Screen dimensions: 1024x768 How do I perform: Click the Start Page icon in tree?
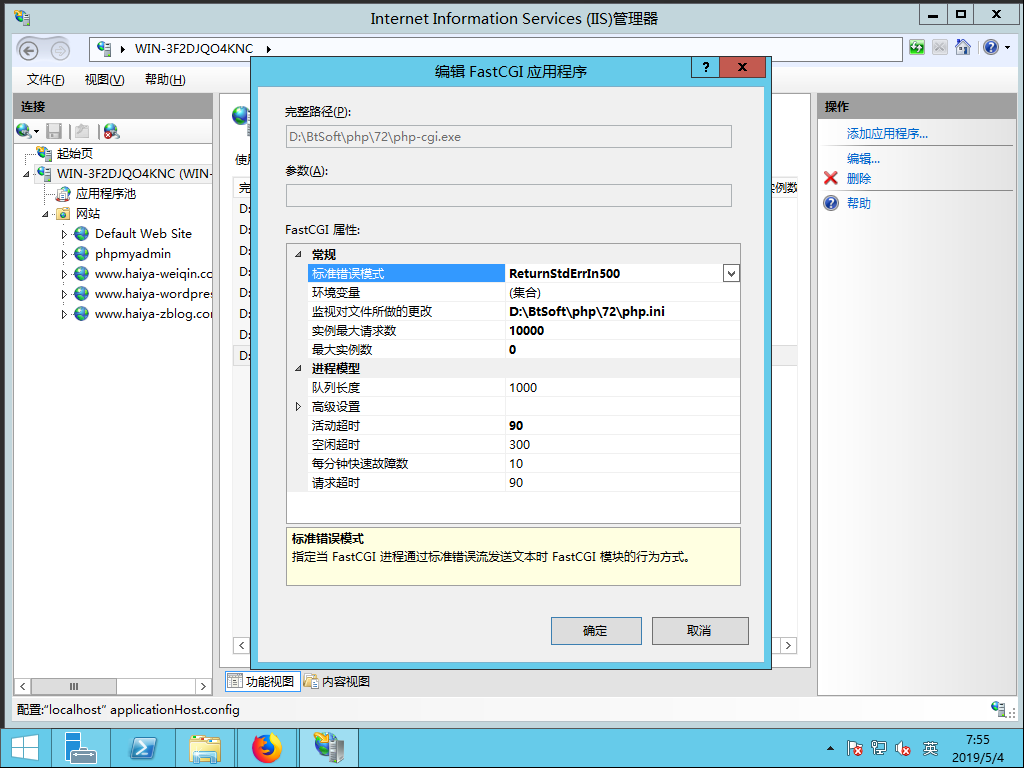[x=44, y=153]
